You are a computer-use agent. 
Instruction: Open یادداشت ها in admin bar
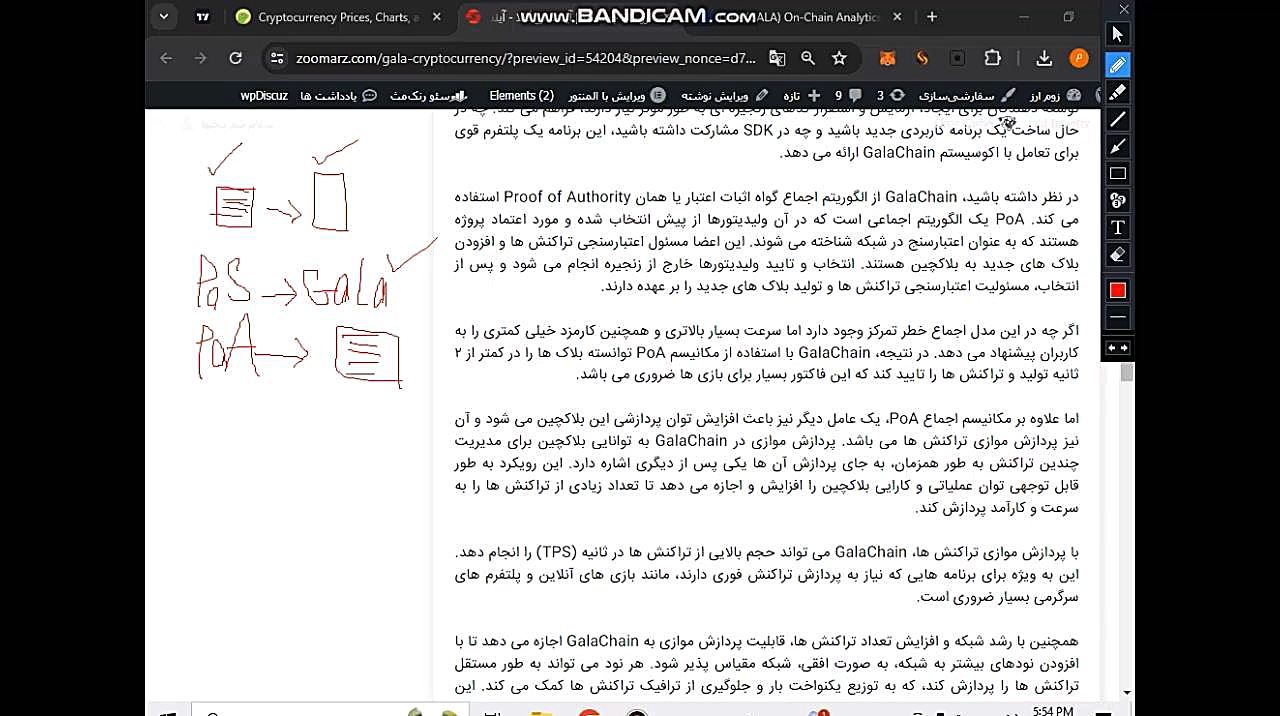338,96
